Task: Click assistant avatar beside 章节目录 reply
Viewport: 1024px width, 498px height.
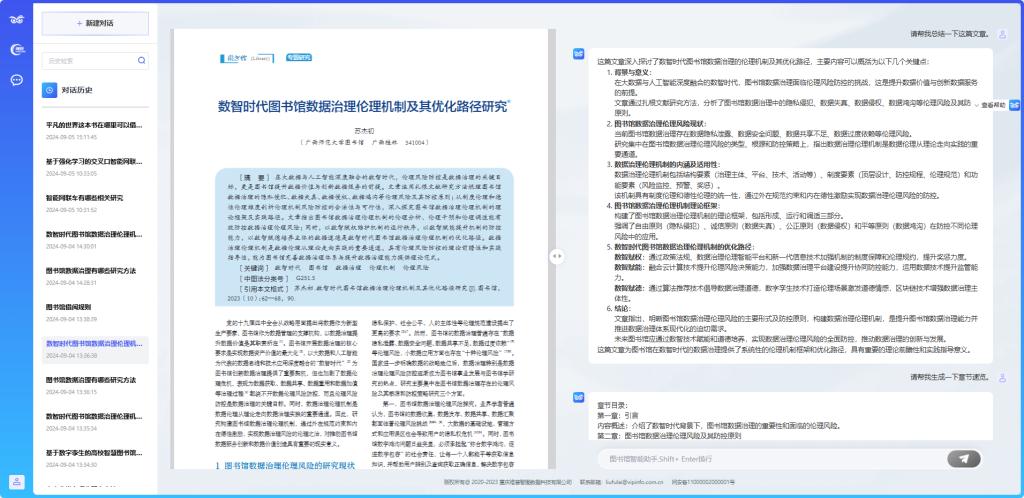Action: 579,397
